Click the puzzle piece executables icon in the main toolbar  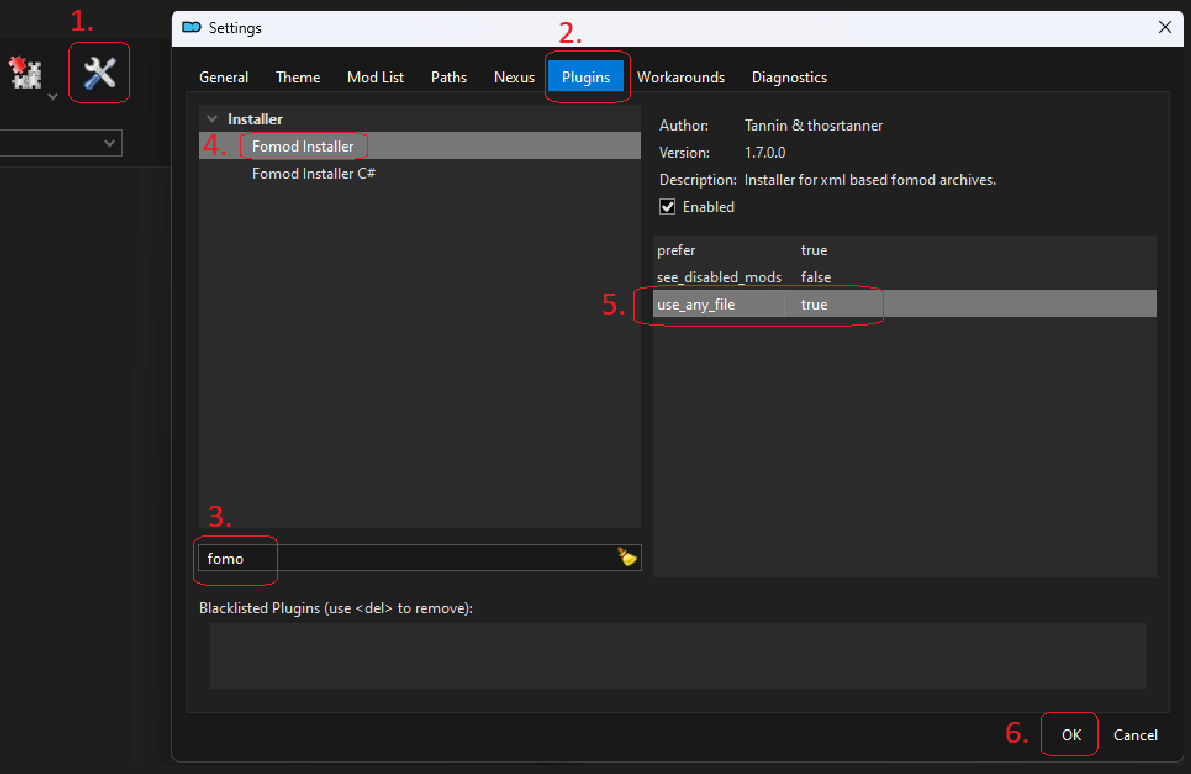(25, 74)
